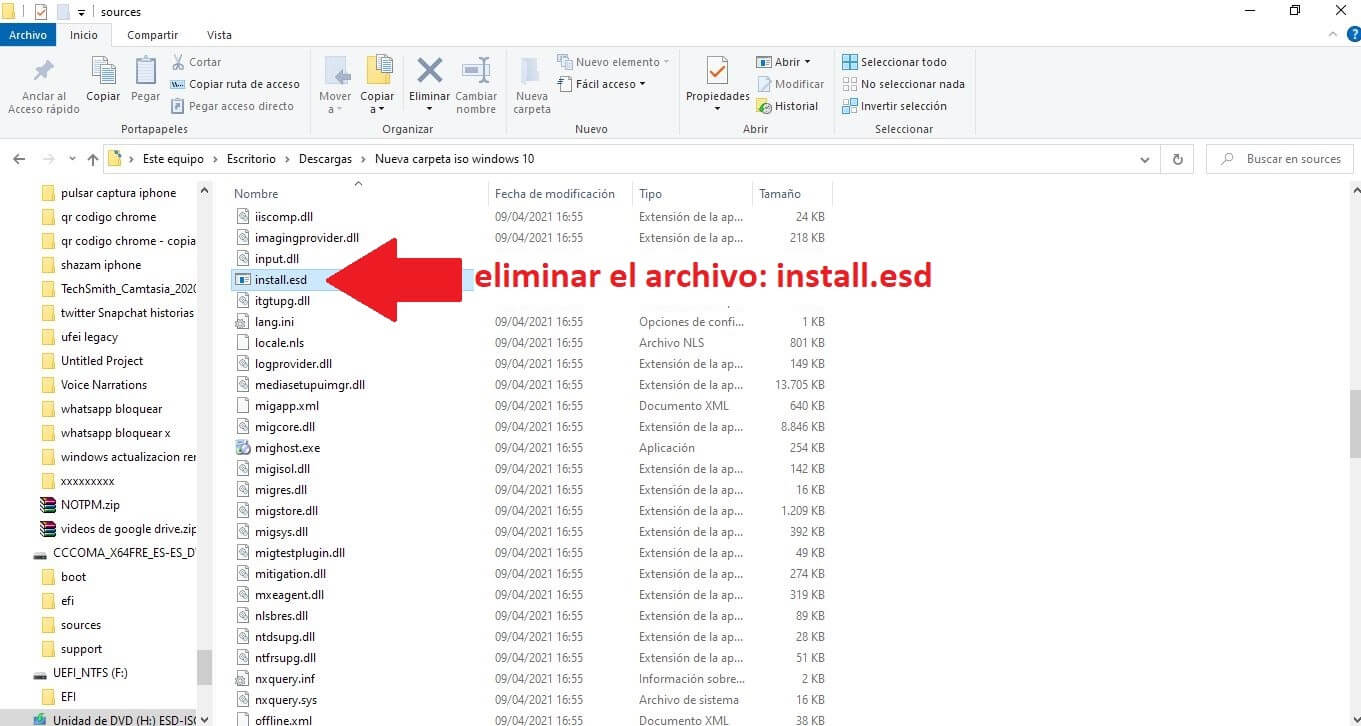
Task: Click Copiar ruta de acceso
Action: (x=235, y=84)
